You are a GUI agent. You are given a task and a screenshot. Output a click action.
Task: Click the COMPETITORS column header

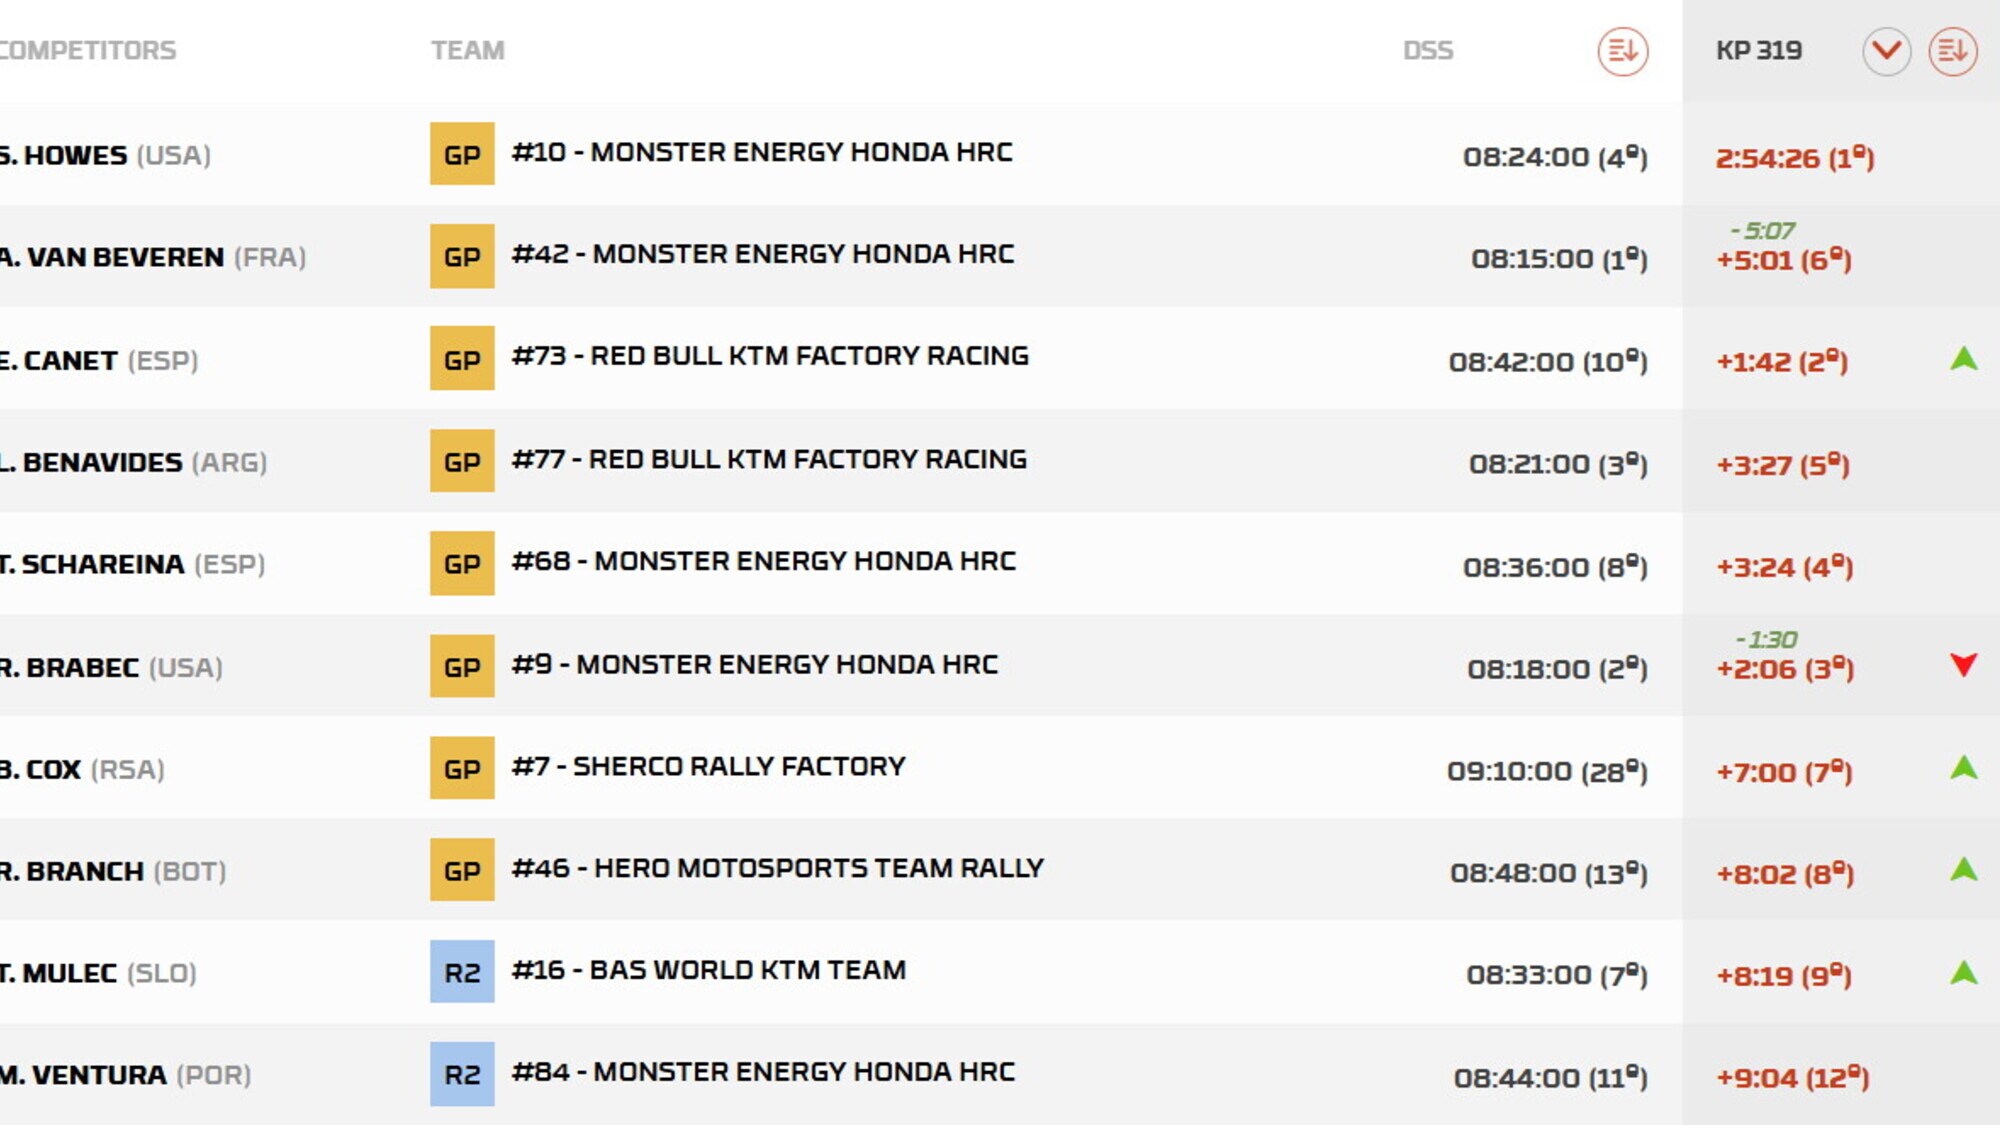click(88, 50)
